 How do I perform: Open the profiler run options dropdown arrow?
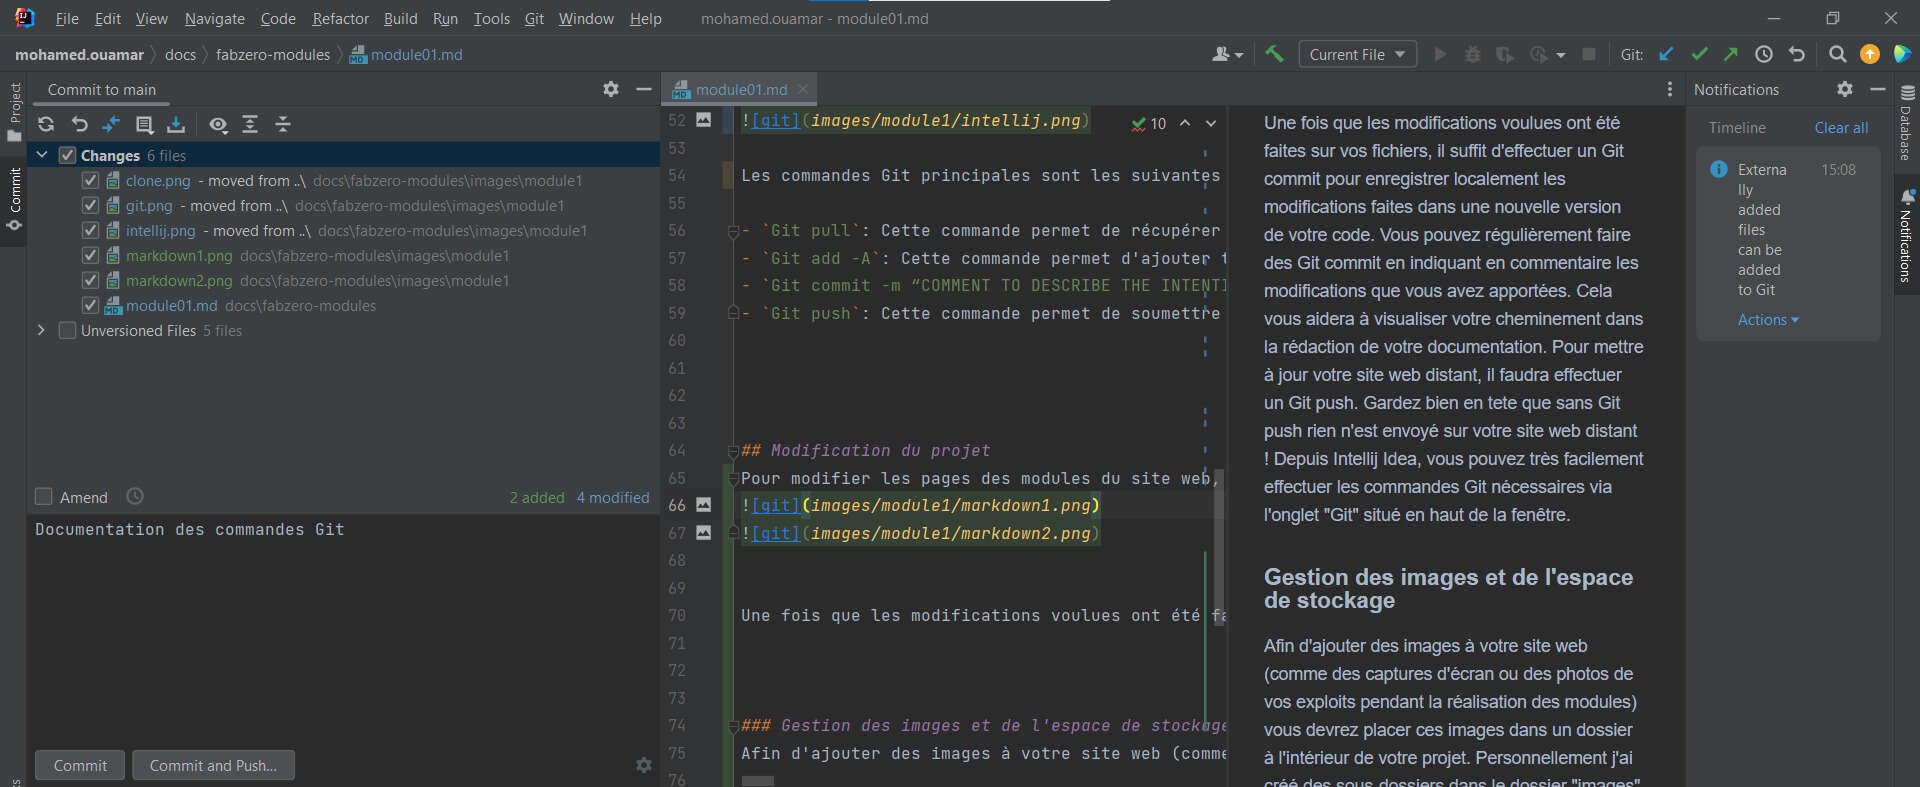click(1560, 55)
